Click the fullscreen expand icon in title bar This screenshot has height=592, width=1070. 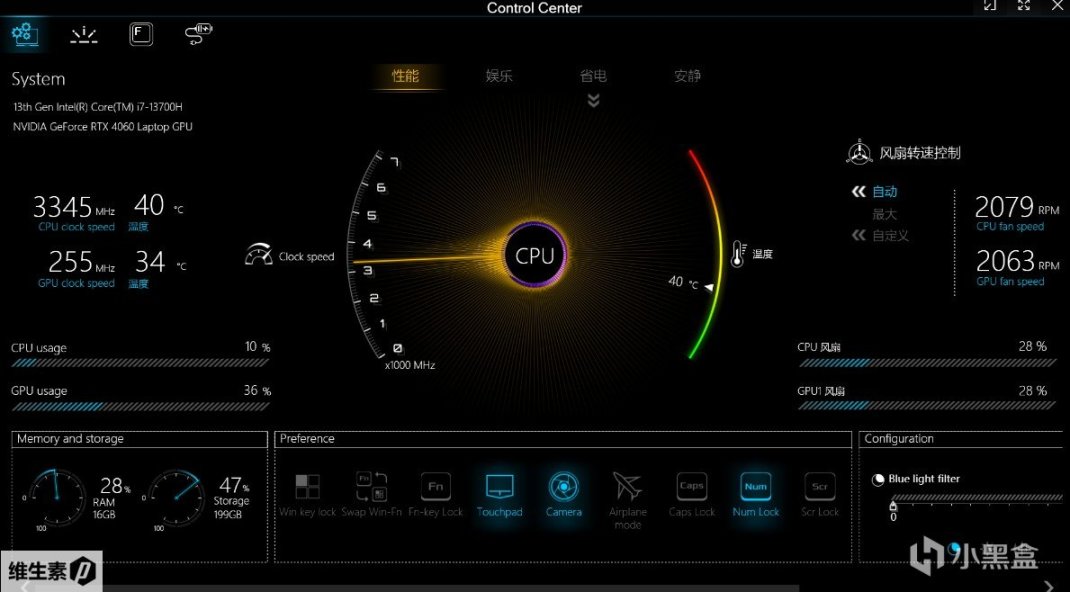tap(1024, 5)
